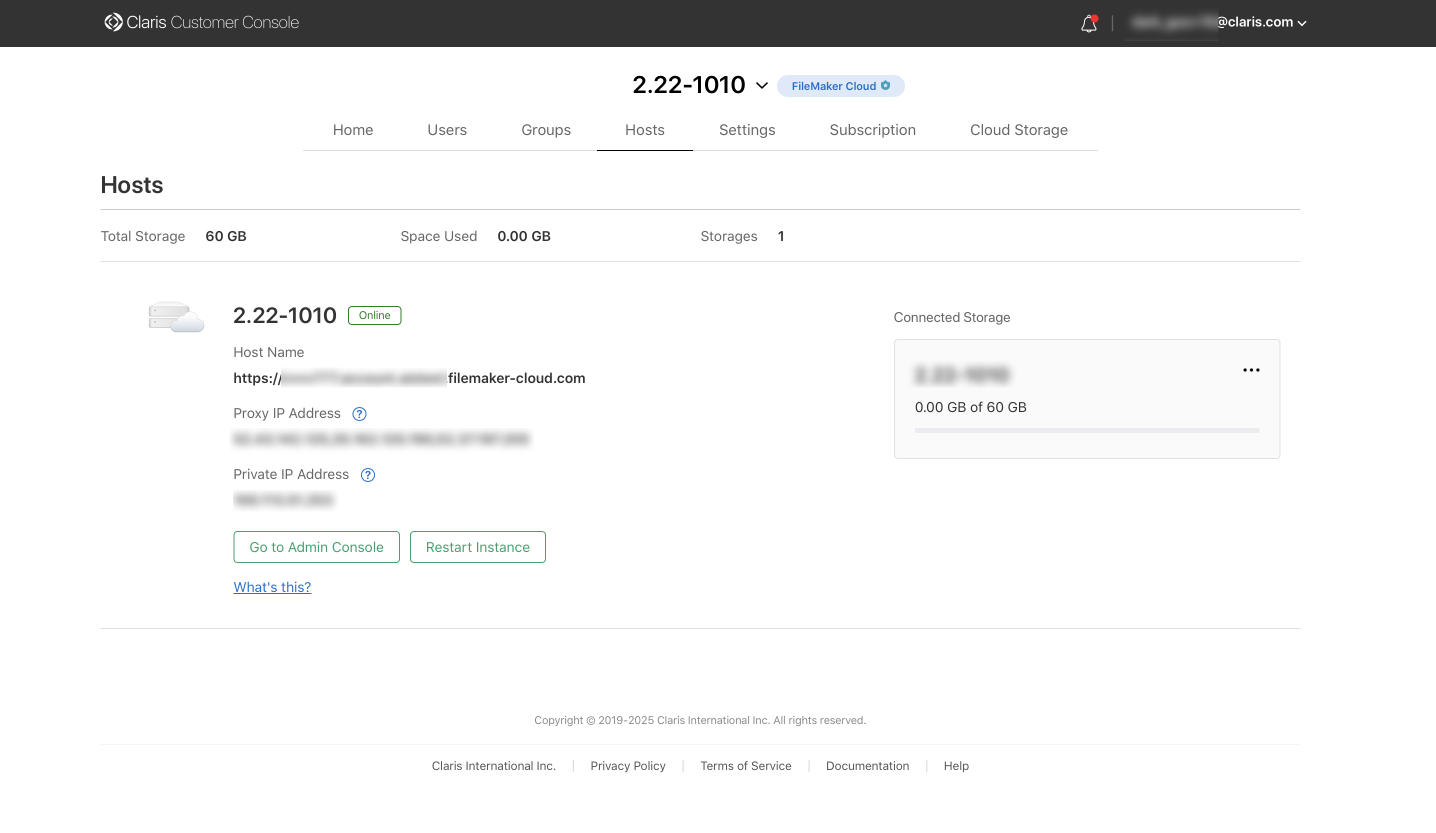1436x833 pixels.
Task: Go to the Groups tab
Action: click(x=546, y=130)
